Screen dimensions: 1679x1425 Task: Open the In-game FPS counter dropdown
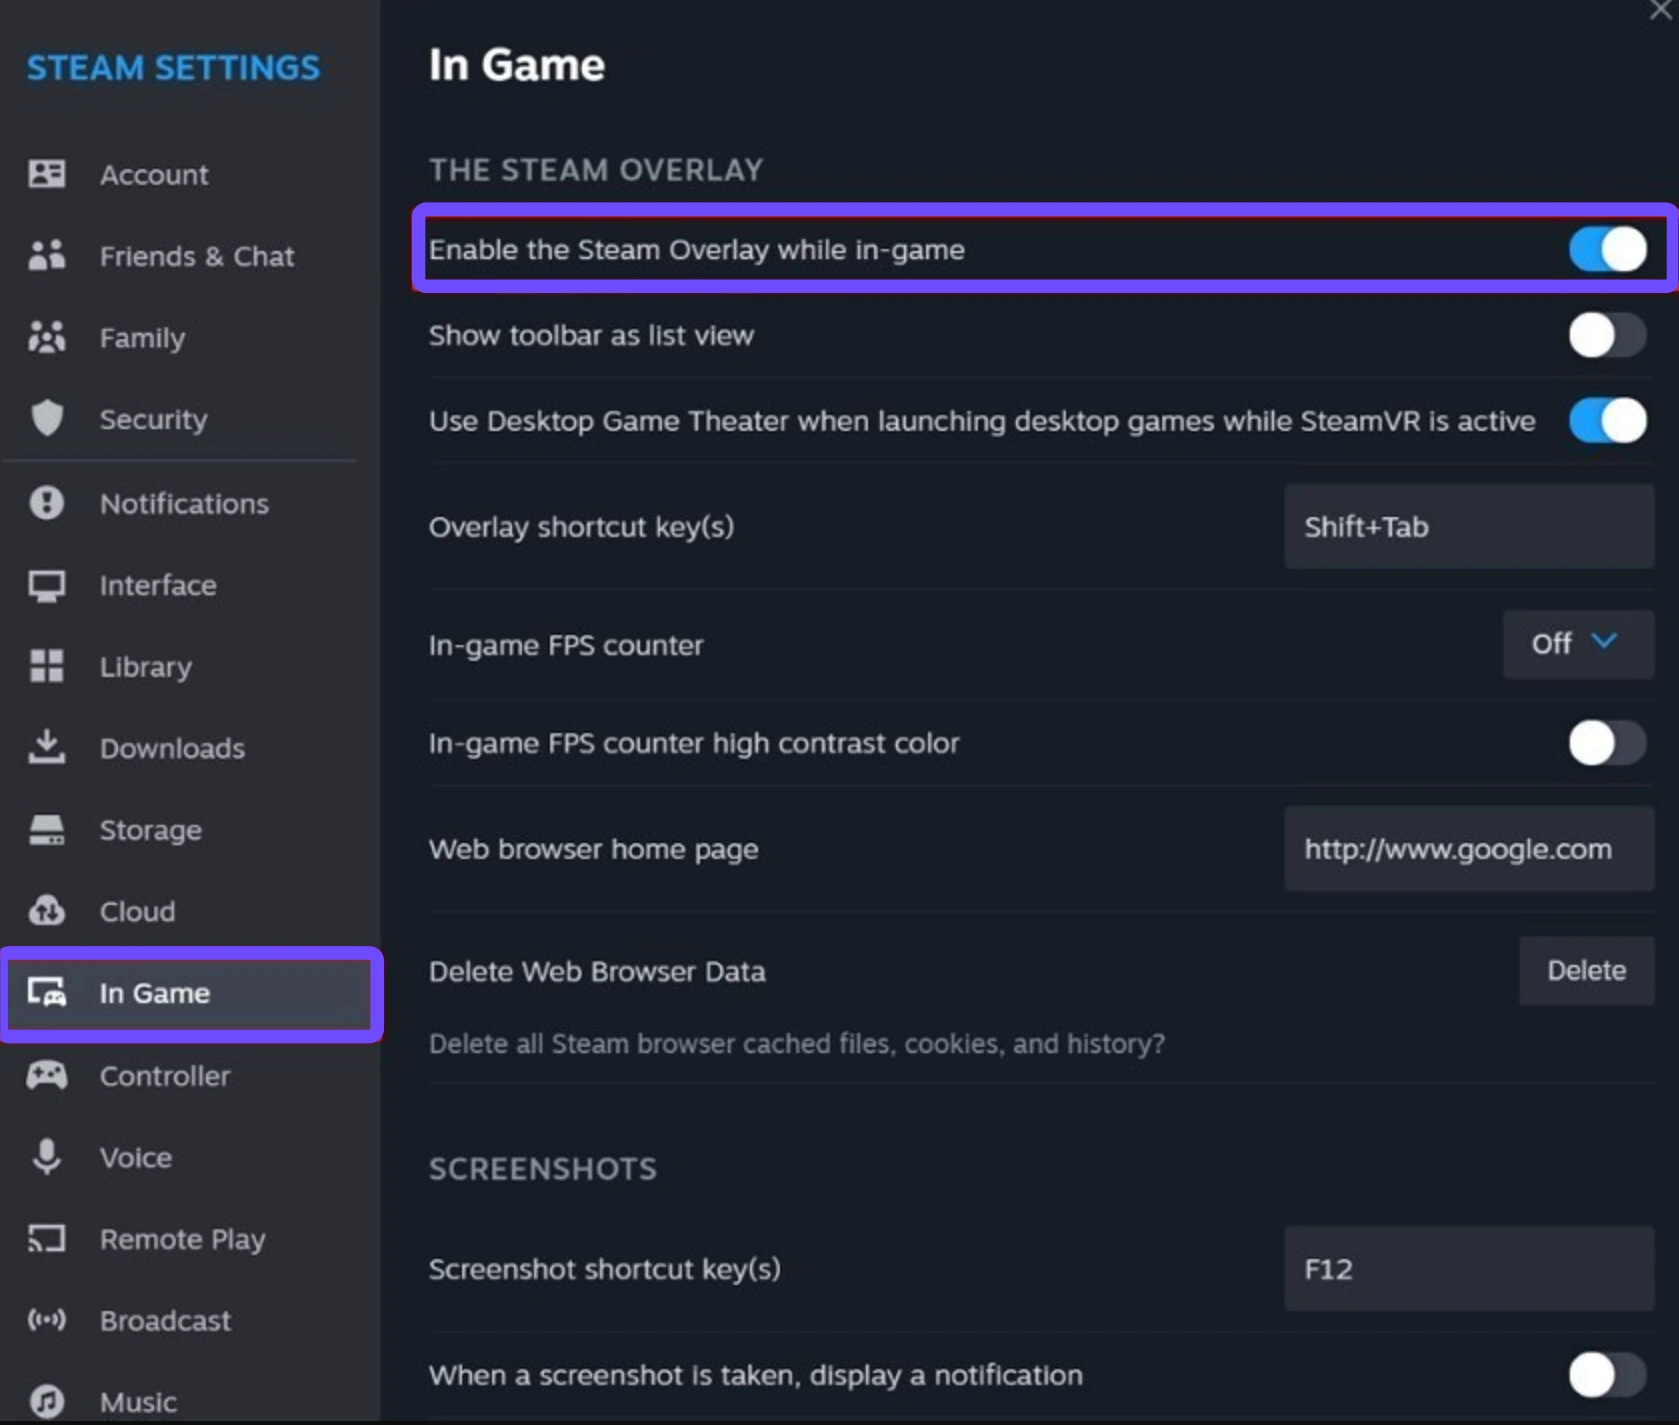[1578, 644]
